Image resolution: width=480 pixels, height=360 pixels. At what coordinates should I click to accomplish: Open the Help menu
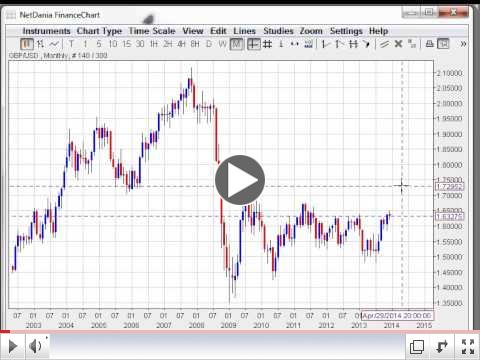coord(378,31)
